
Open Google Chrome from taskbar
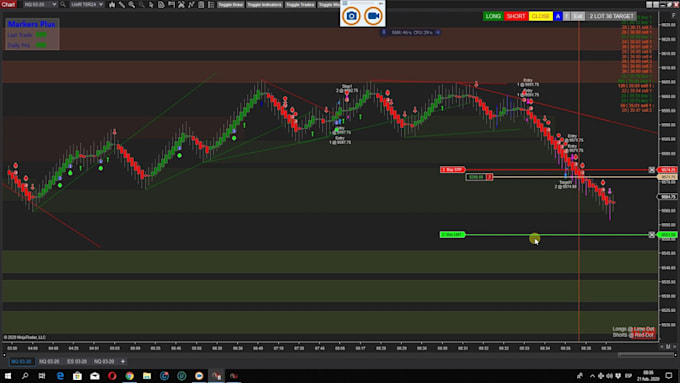click(x=129, y=376)
